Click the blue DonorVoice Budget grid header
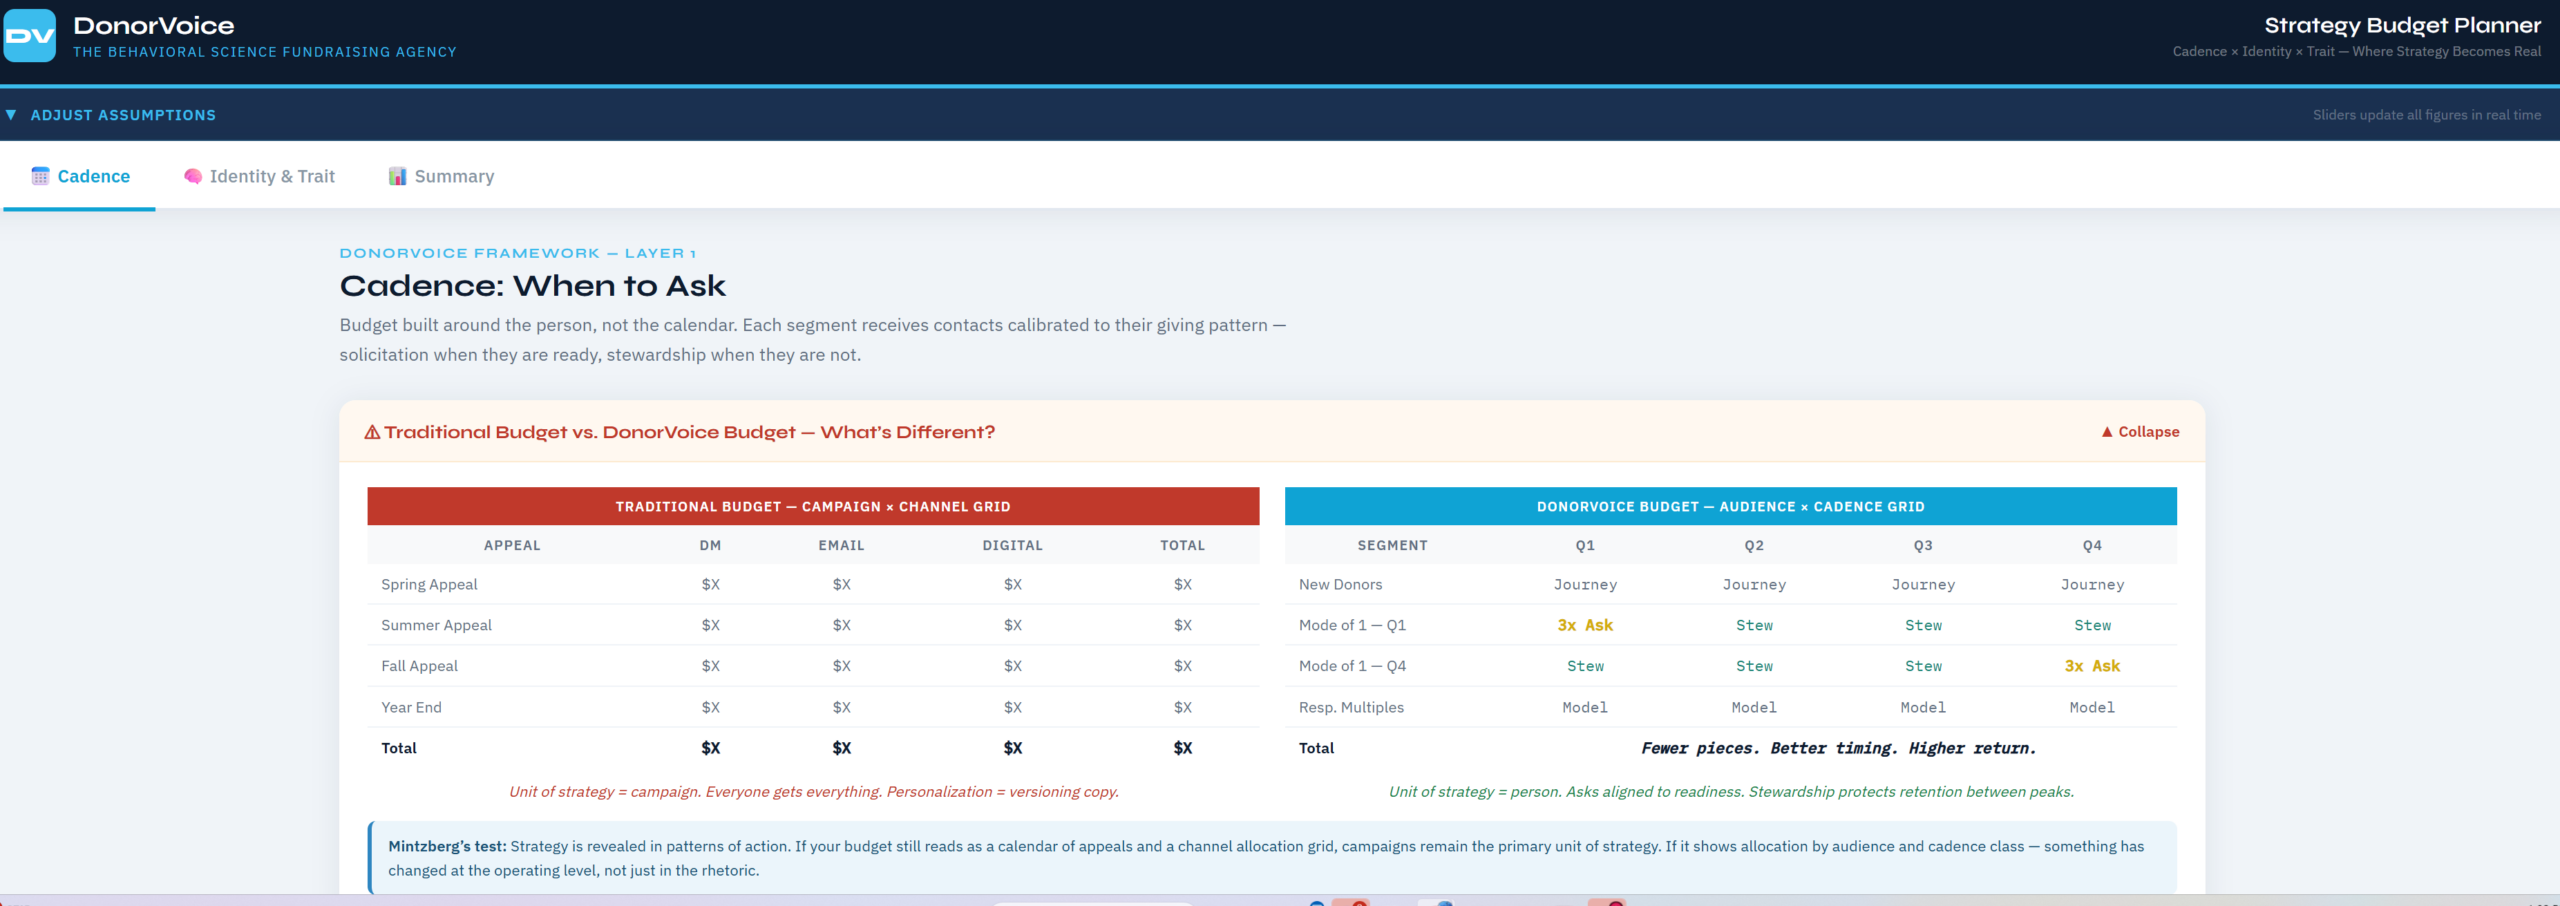Screen dimensions: 2560x906 click(1730, 507)
